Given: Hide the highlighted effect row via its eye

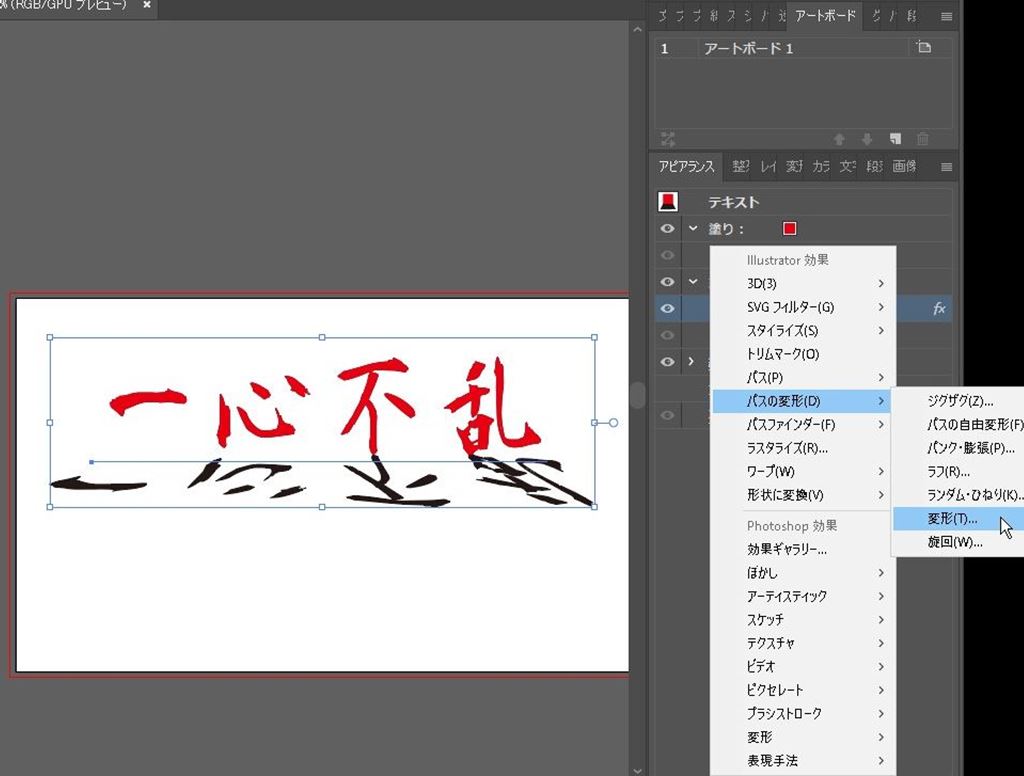Looking at the screenshot, I should (x=668, y=309).
